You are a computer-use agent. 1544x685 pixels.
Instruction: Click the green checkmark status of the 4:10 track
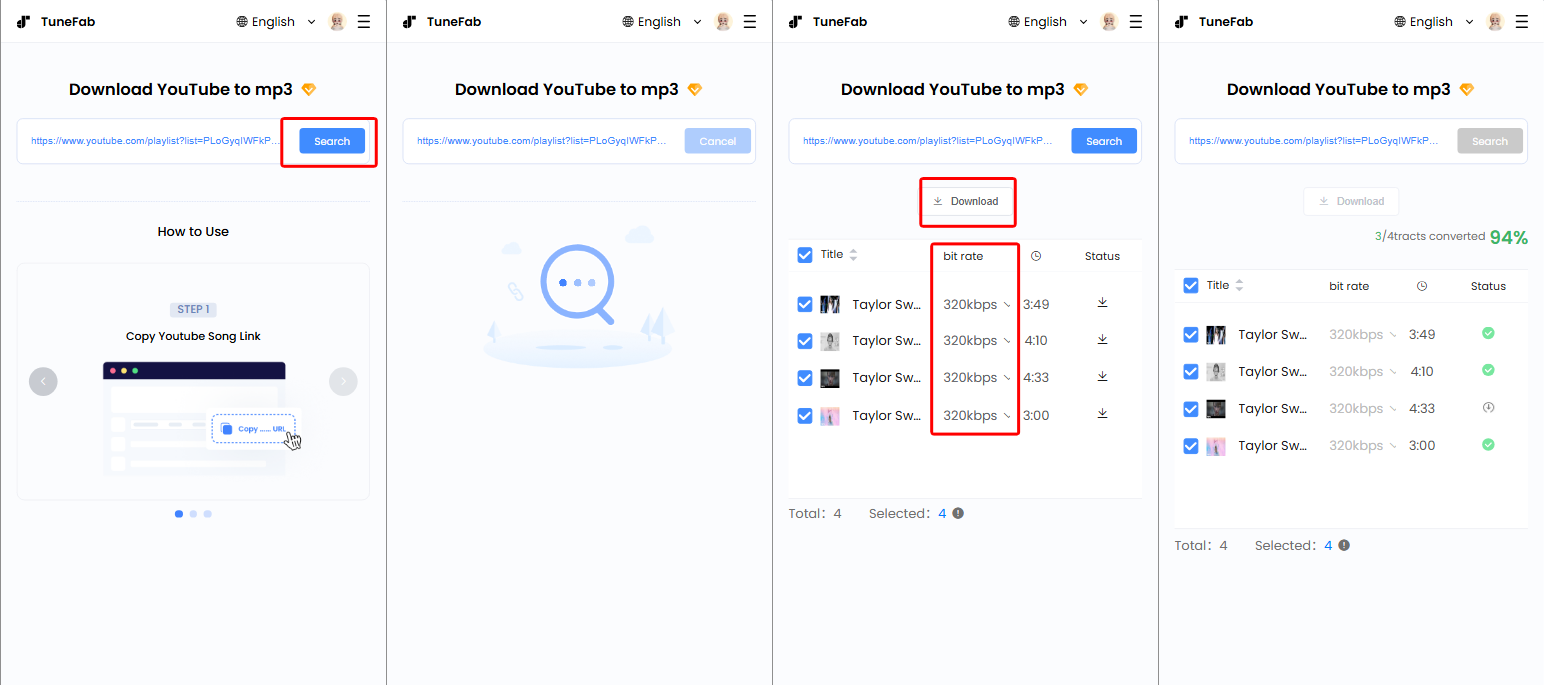1488,370
